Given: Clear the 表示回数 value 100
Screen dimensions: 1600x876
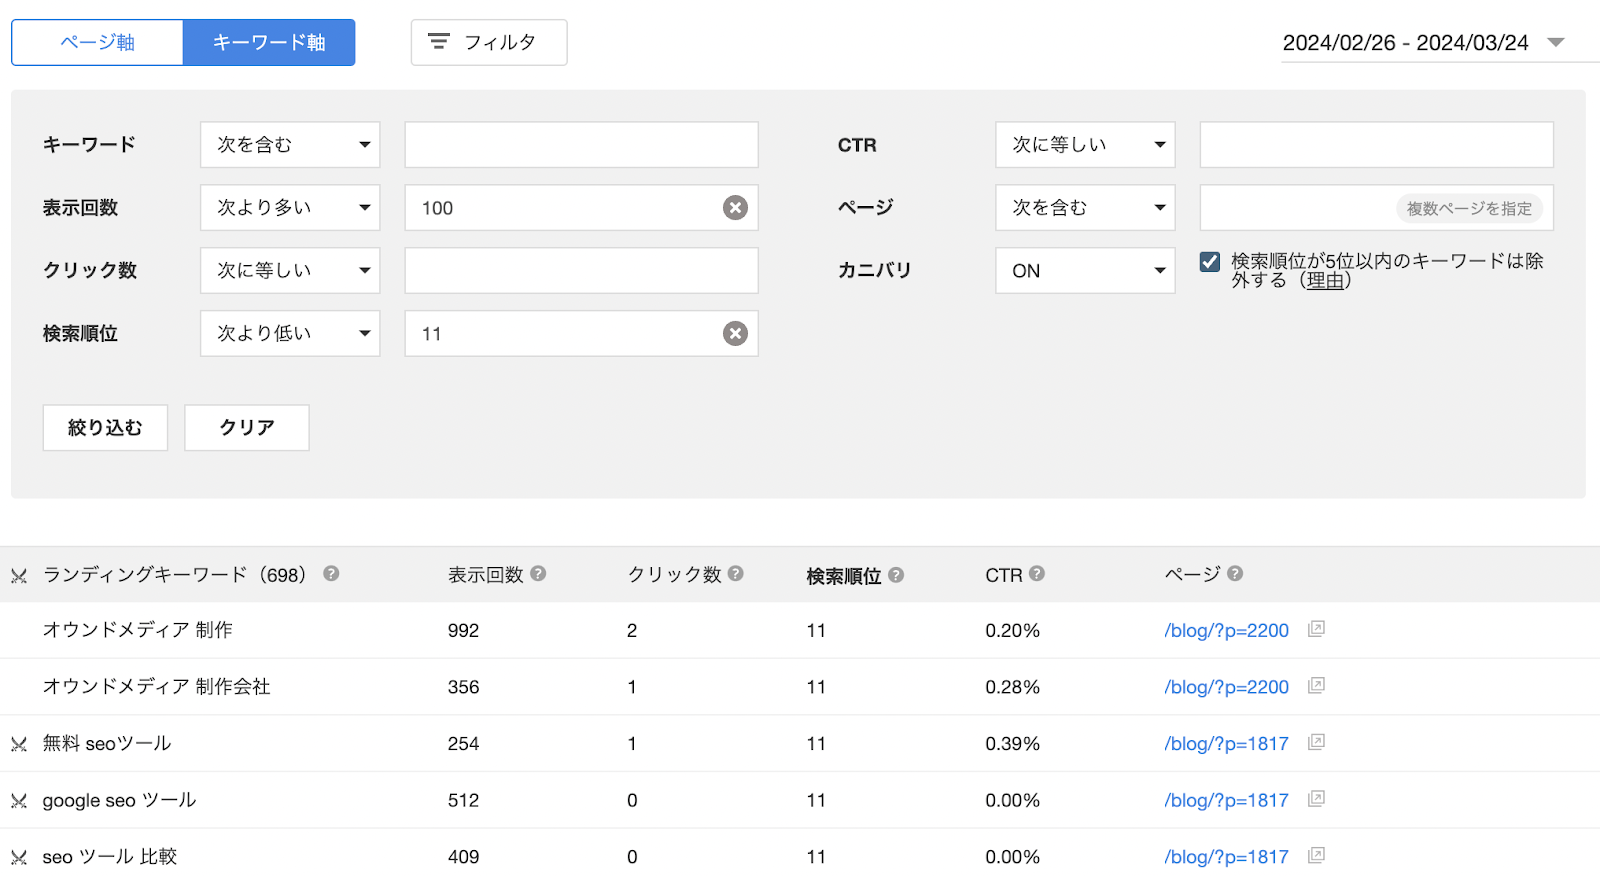Looking at the screenshot, I should (x=735, y=208).
